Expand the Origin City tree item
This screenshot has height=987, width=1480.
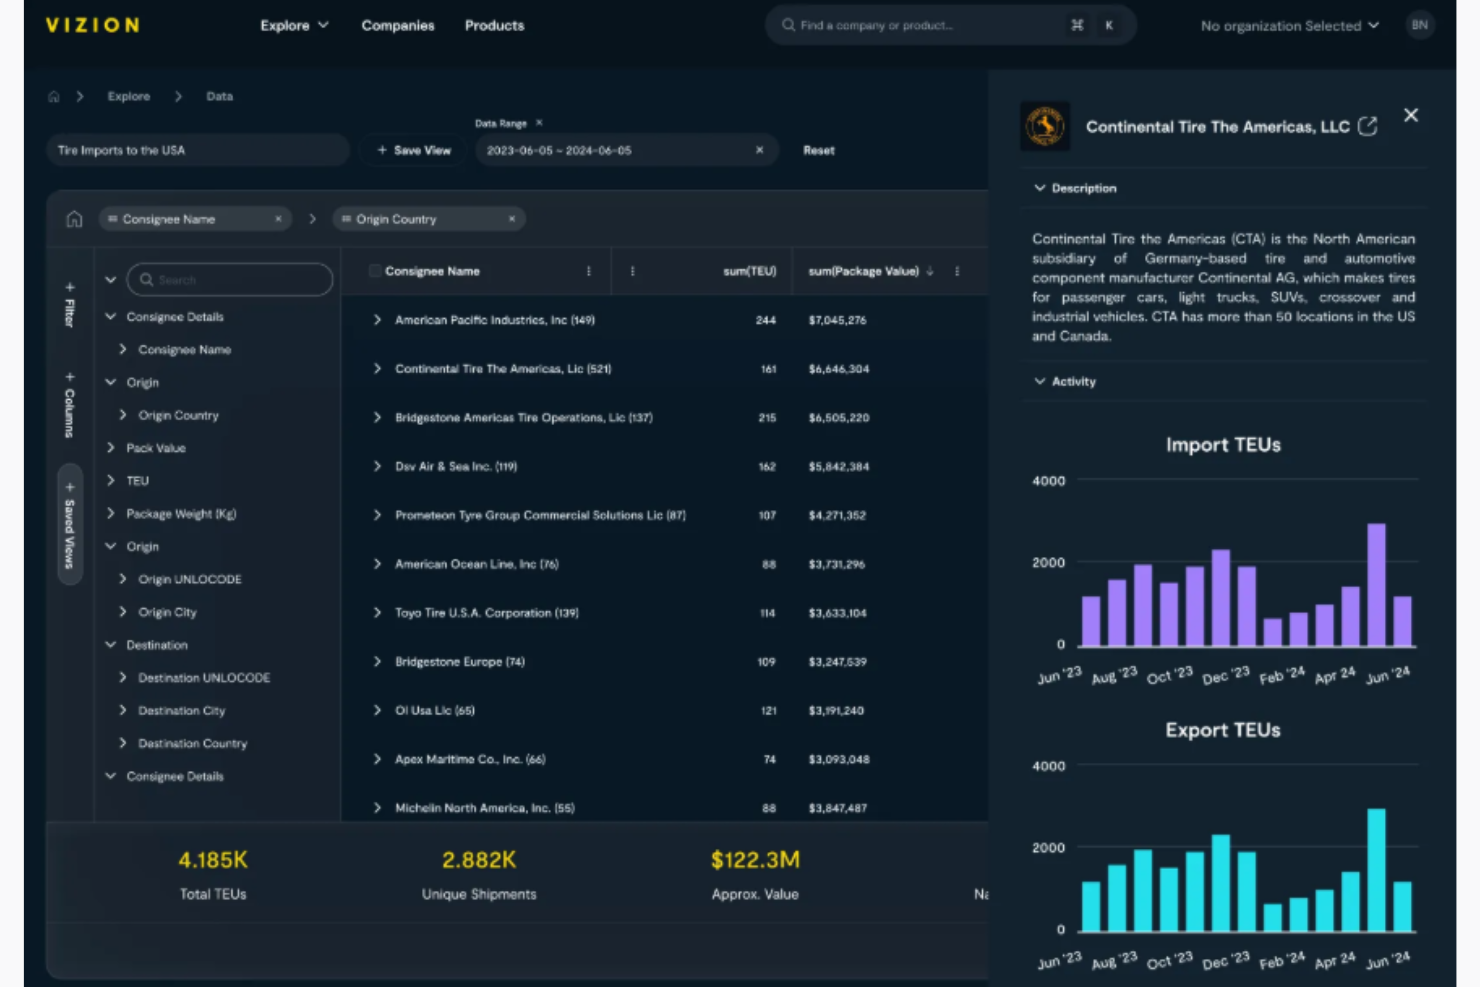[123, 612]
